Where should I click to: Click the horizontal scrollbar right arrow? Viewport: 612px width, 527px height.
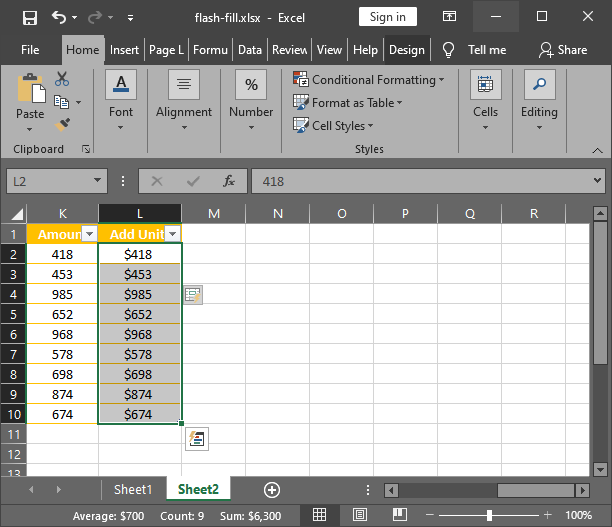583,490
